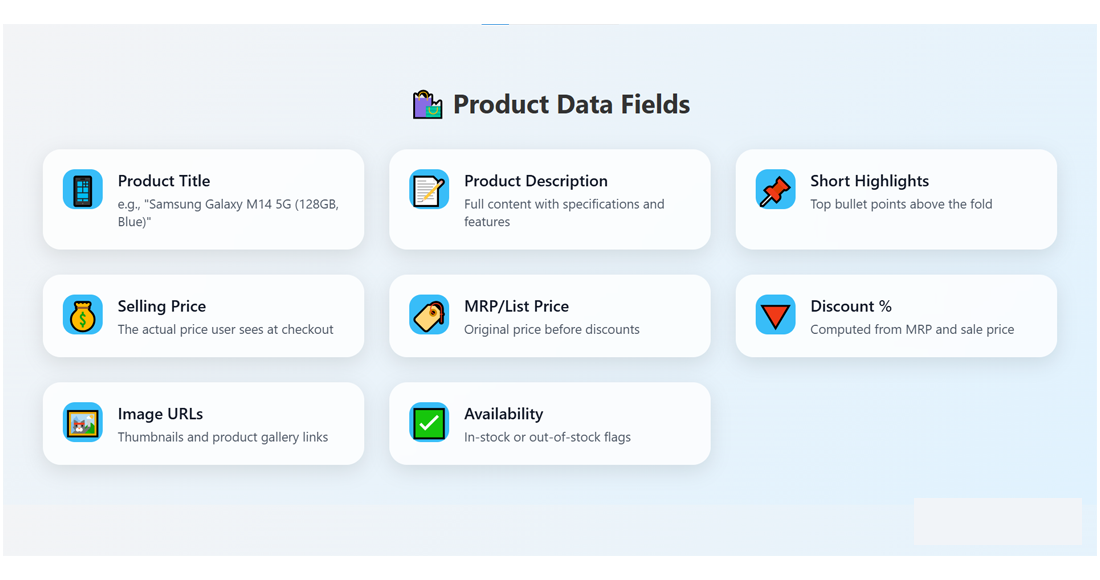Click the blank box at bottom right
The height and width of the screenshot is (580, 1100).
point(997,521)
